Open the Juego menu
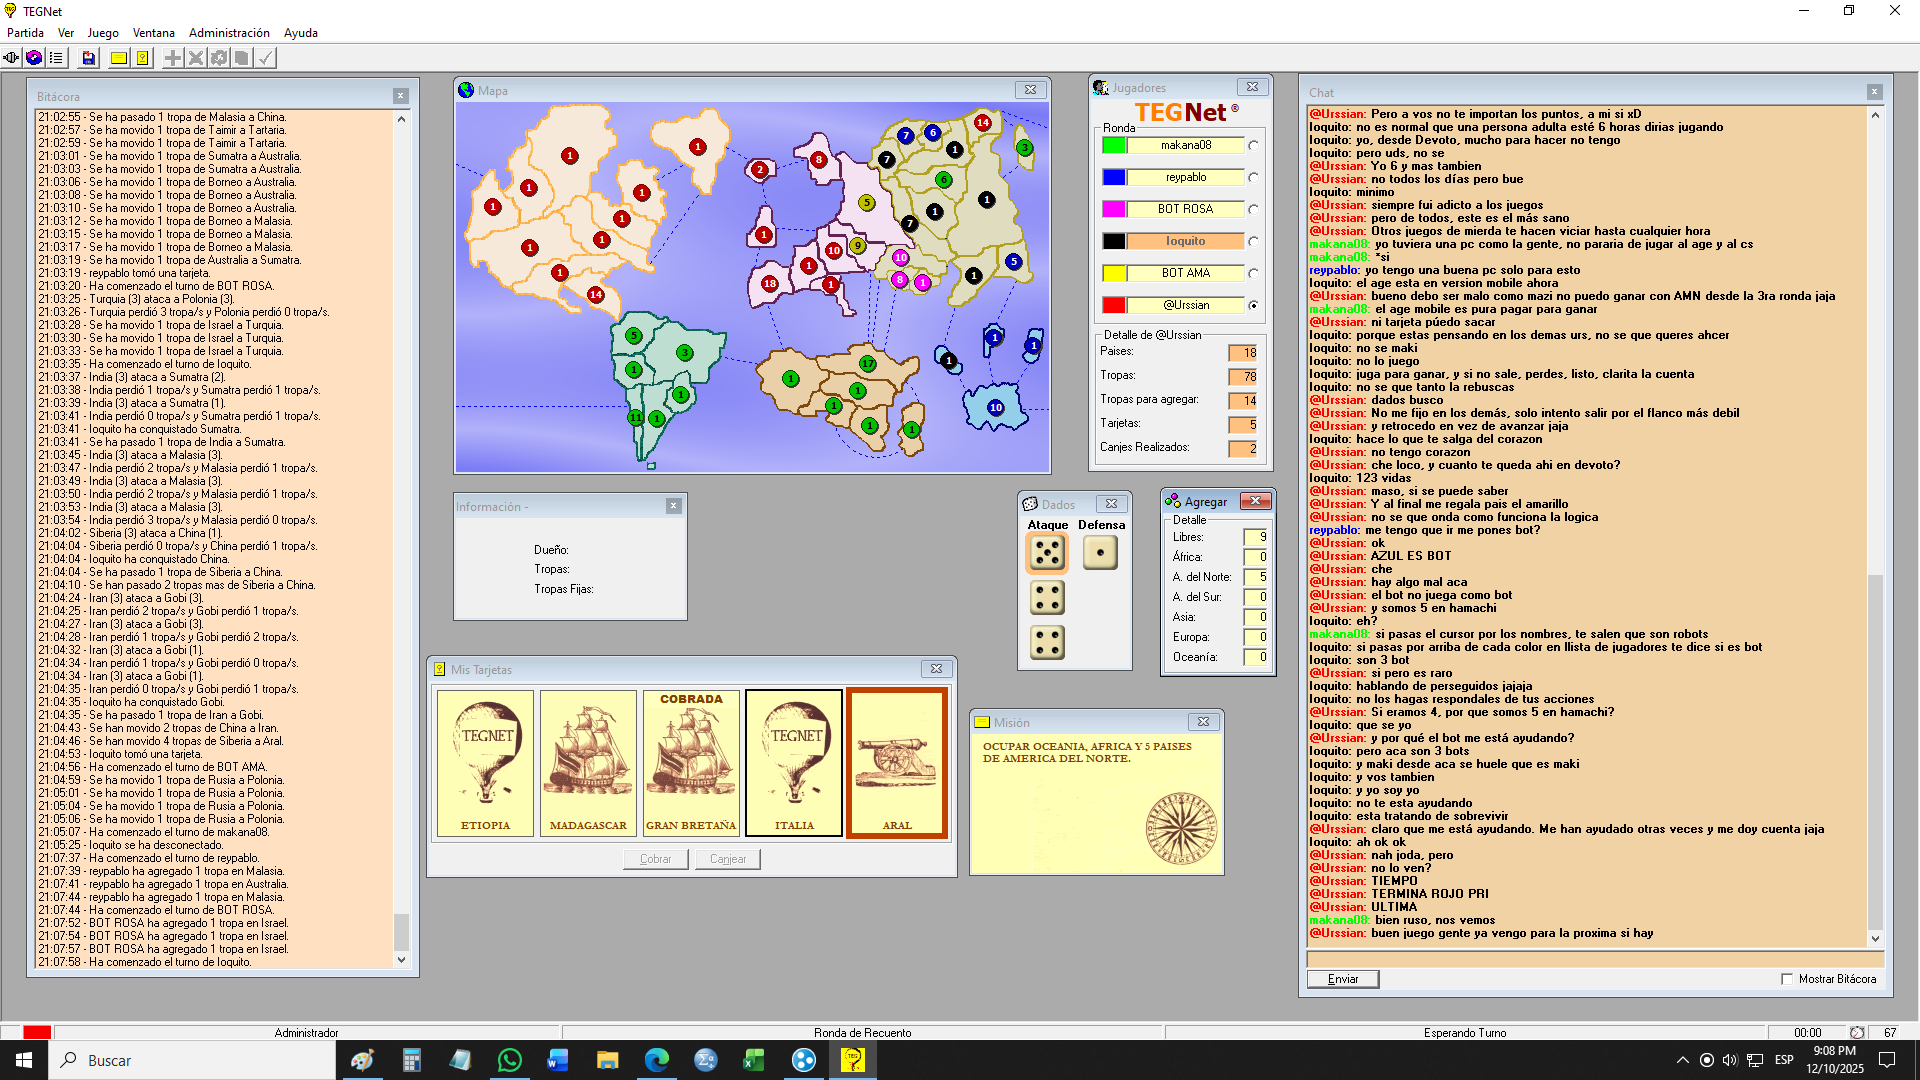Image resolution: width=1920 pixels, height=1080 pixels. pyautogui.click(x=103, y=33)
